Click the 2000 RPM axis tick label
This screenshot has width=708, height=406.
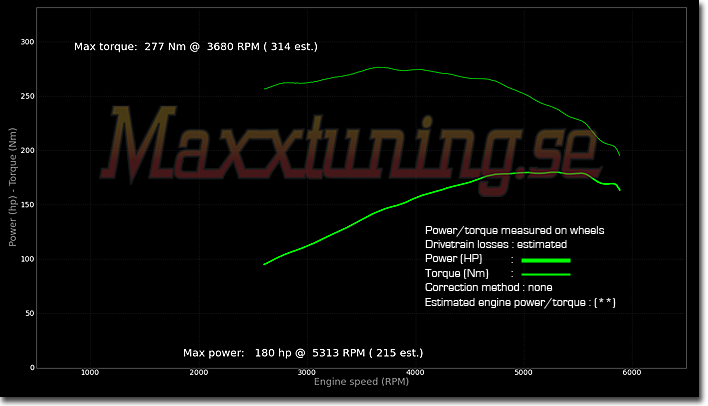pos(198,373)
